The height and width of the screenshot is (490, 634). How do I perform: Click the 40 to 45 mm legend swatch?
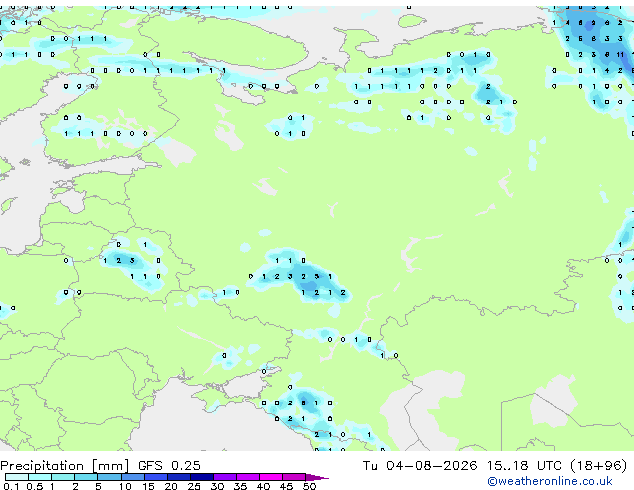(x=271, y=477)
